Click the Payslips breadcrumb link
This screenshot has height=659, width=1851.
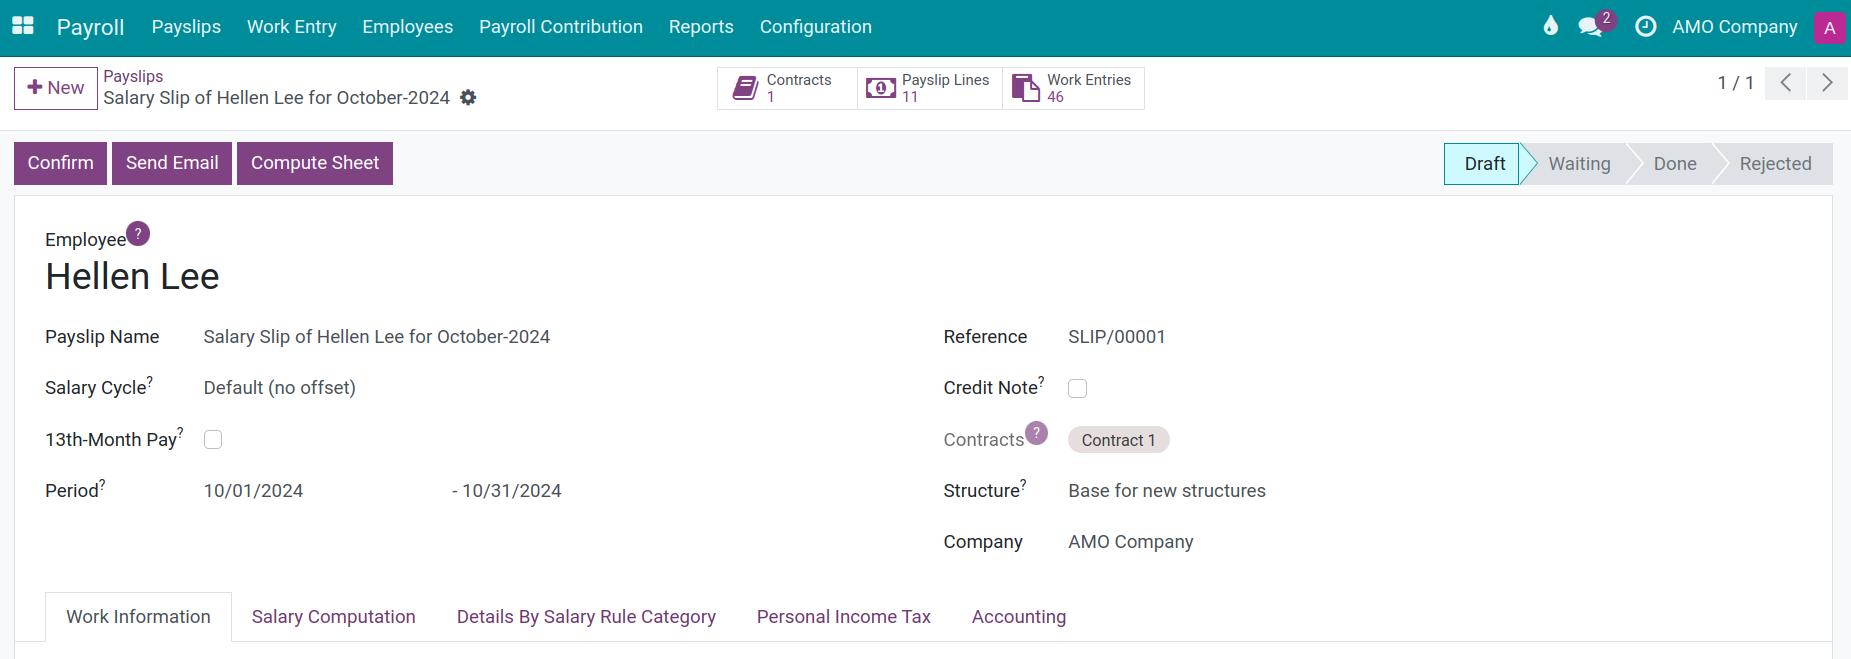(x=133, y=76)
